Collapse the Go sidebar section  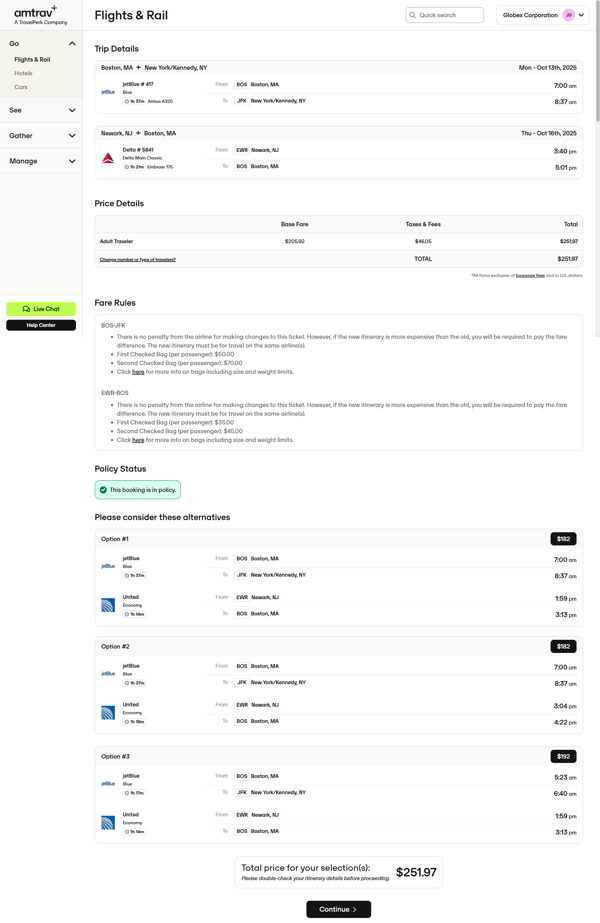click(72, 44)
